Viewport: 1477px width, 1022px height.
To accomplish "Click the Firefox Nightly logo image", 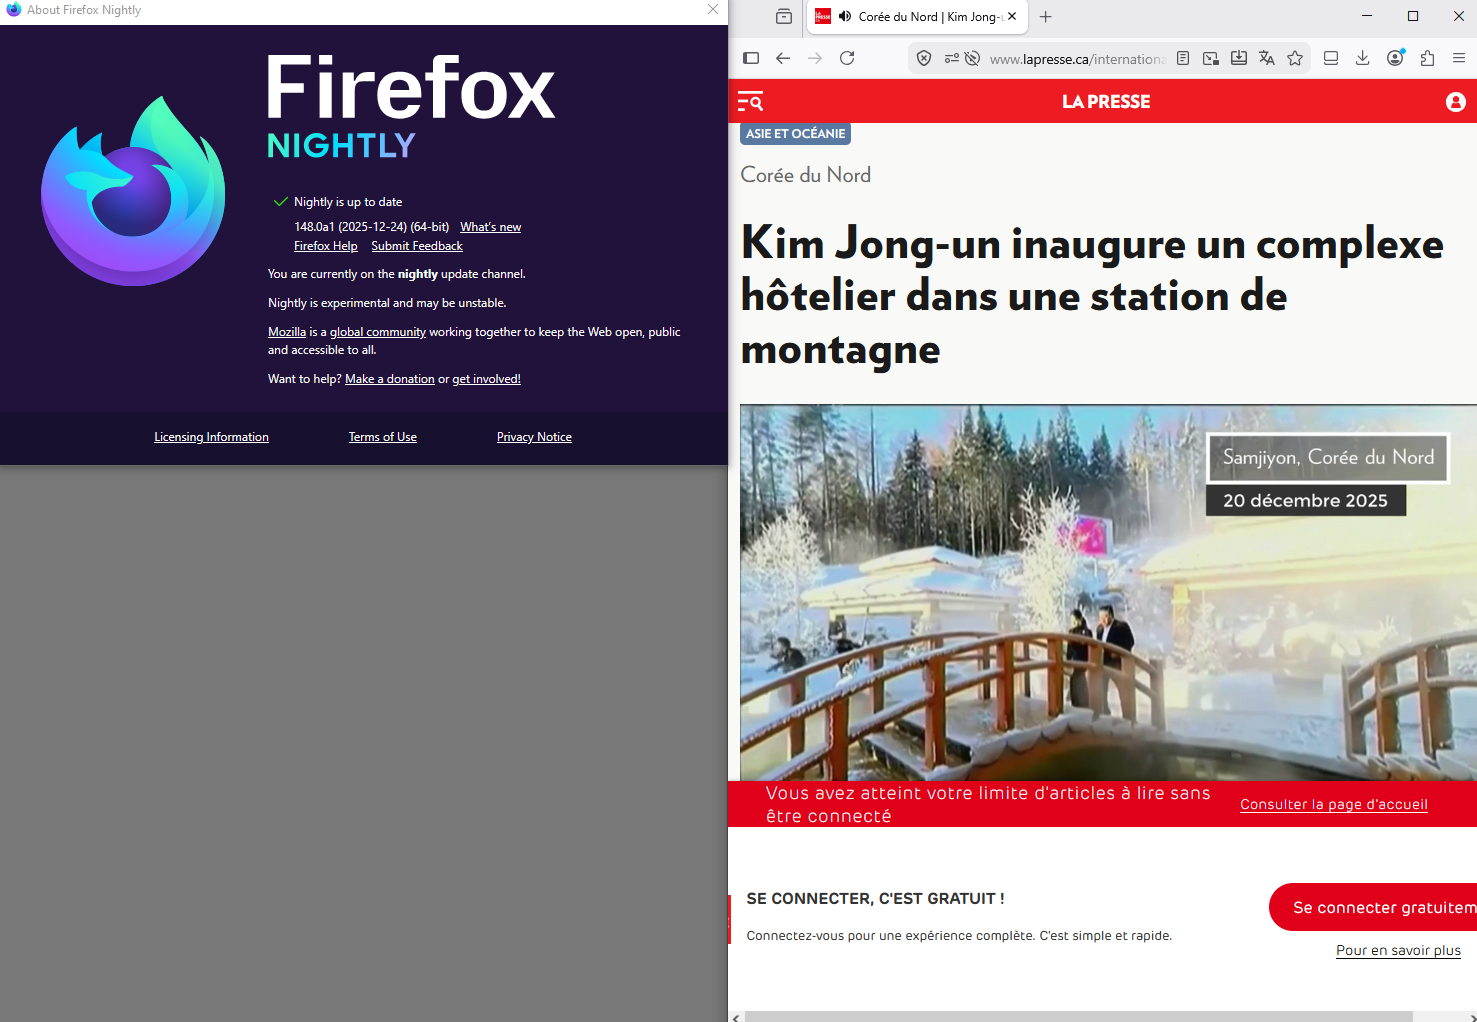I will click(133, 191).
